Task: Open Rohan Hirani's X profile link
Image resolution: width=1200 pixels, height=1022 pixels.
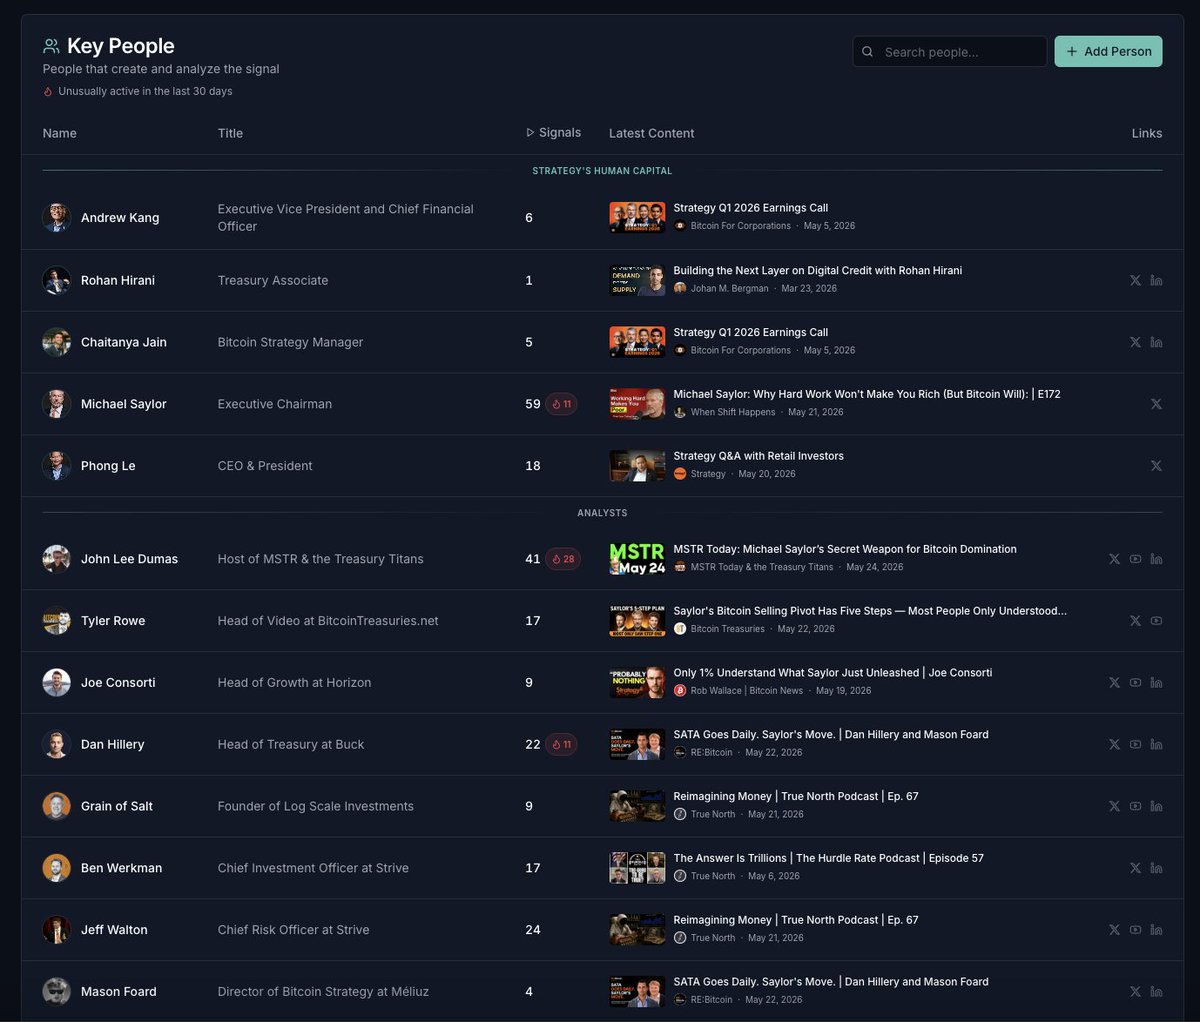Action: pos(1135,281)
